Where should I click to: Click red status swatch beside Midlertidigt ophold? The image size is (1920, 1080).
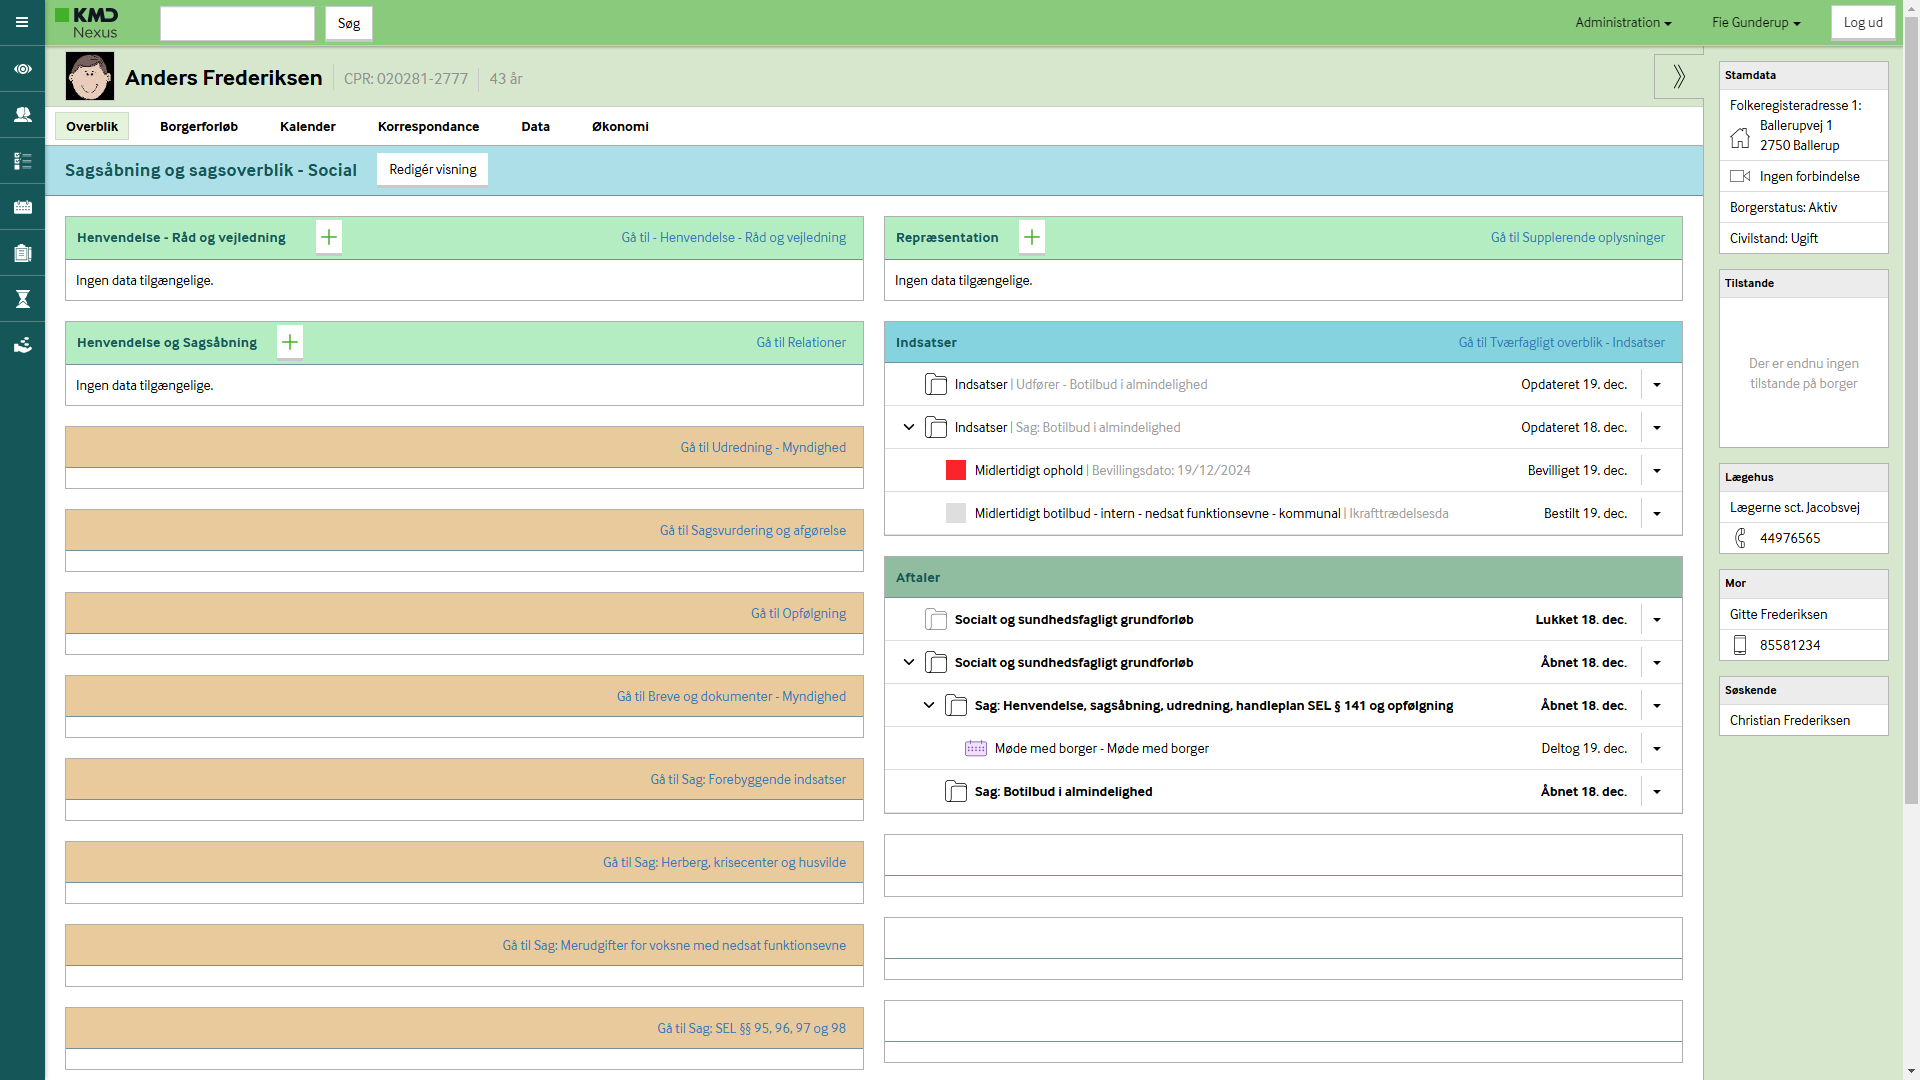click(956, 470)
